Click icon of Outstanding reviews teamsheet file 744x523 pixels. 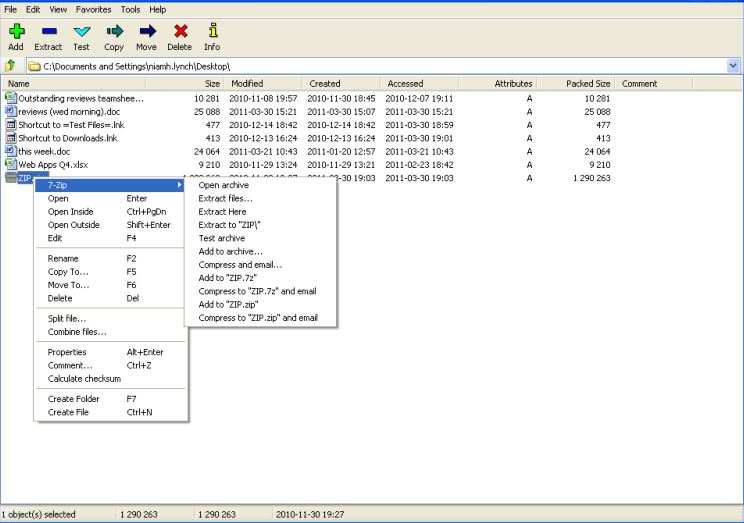pos(10,98)
